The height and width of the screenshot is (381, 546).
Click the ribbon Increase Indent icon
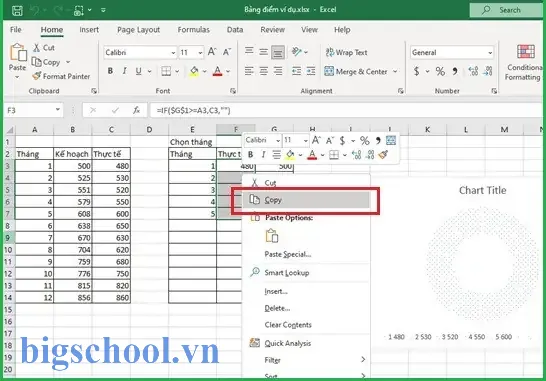coord(311,71)
